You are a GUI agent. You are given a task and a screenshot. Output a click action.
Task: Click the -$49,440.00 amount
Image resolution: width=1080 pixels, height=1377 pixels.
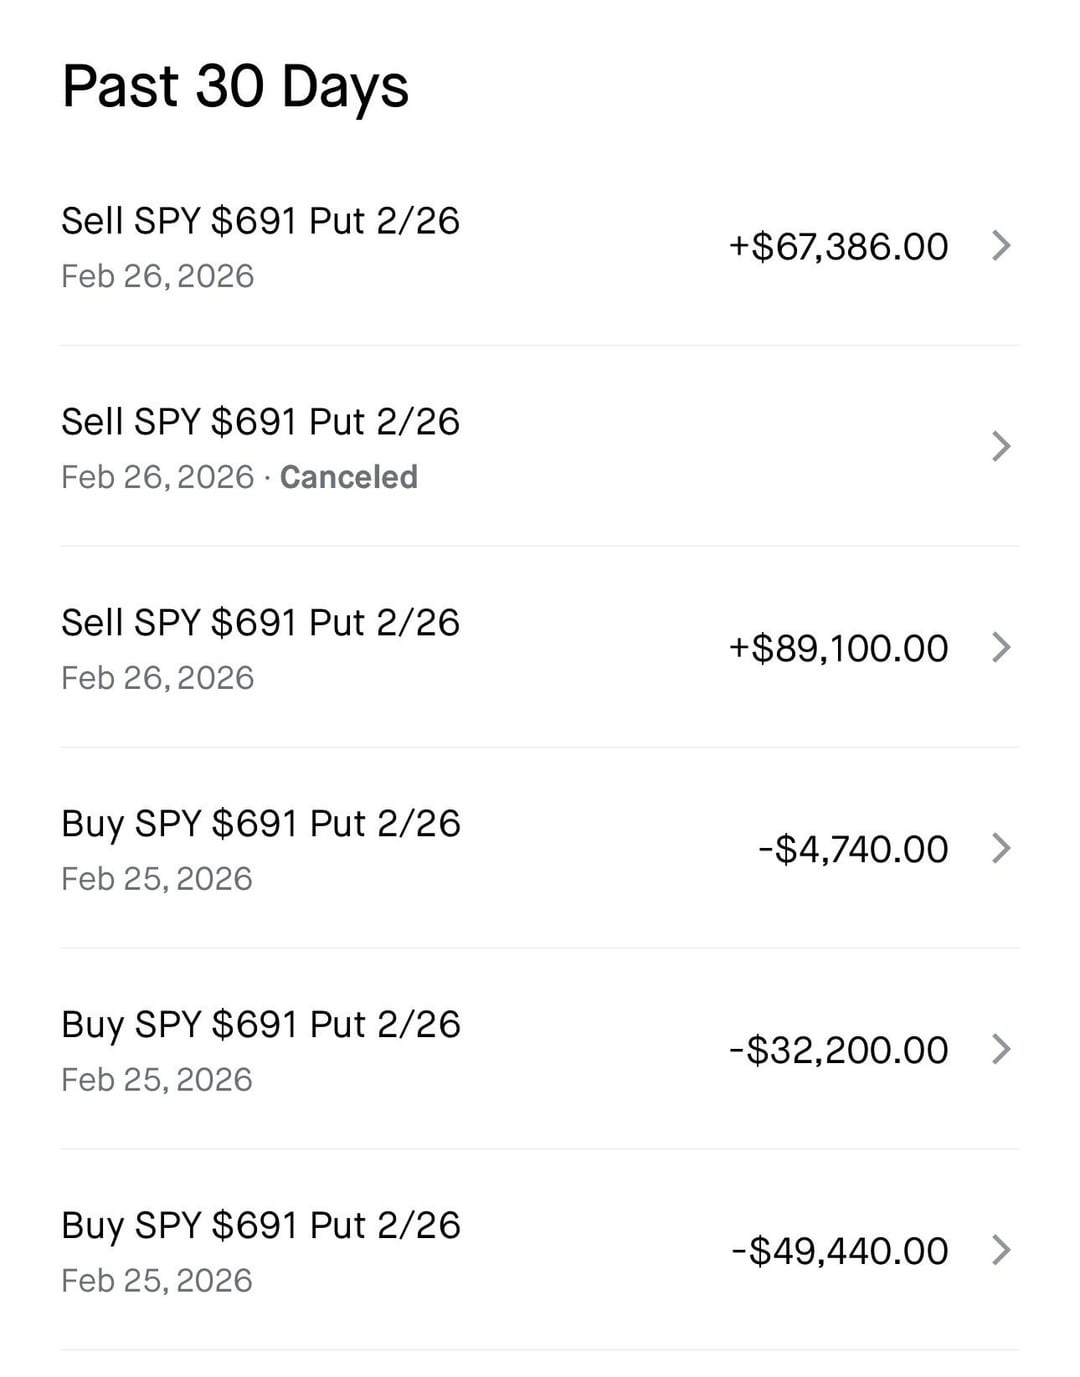(839, 1251)
